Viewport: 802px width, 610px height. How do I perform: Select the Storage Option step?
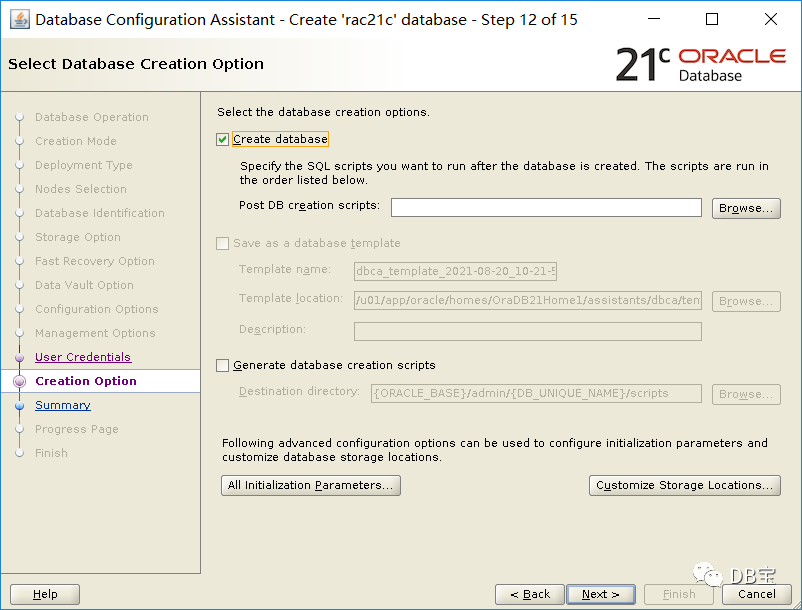78,237
